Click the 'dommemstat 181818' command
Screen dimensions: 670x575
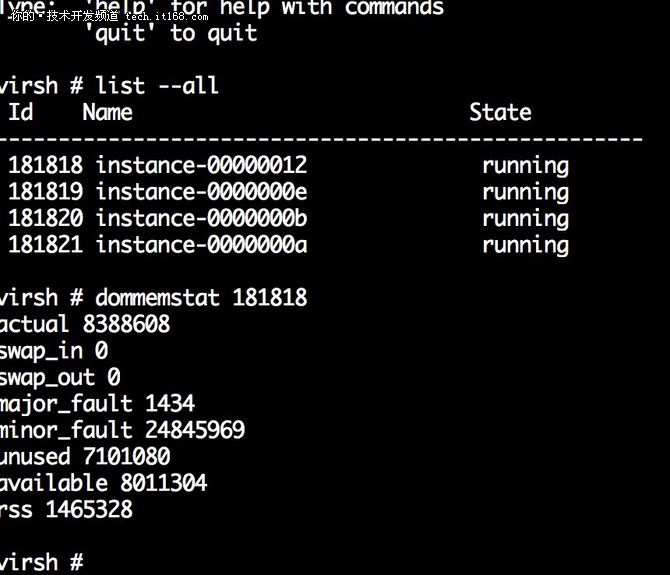pyautogui.click(x=201, y=297)
